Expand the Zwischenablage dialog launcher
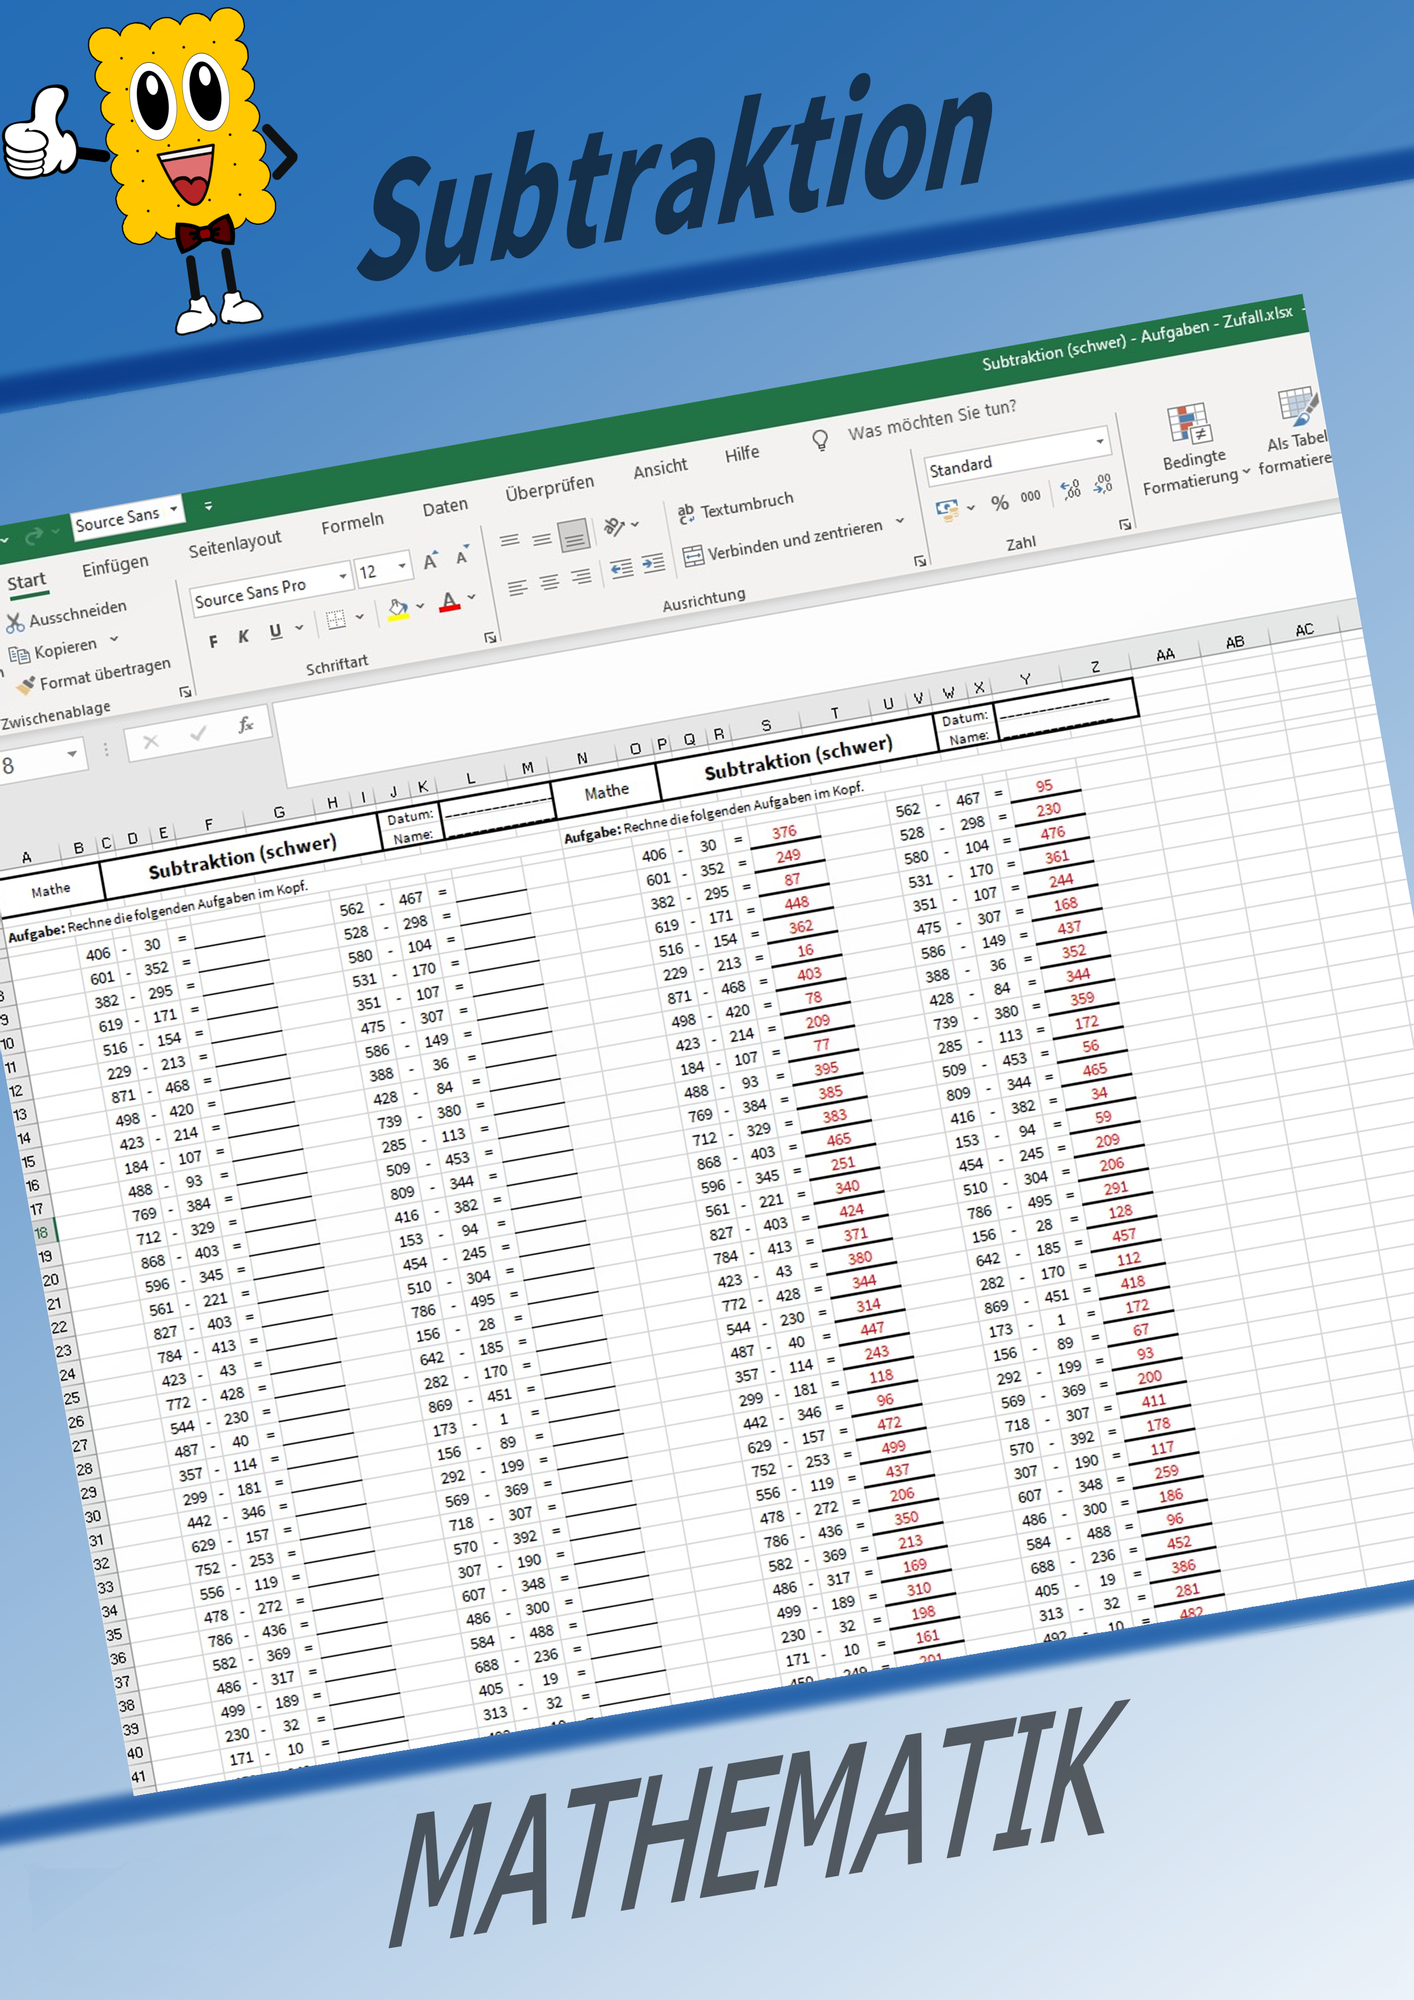 (x=185, y=691)
